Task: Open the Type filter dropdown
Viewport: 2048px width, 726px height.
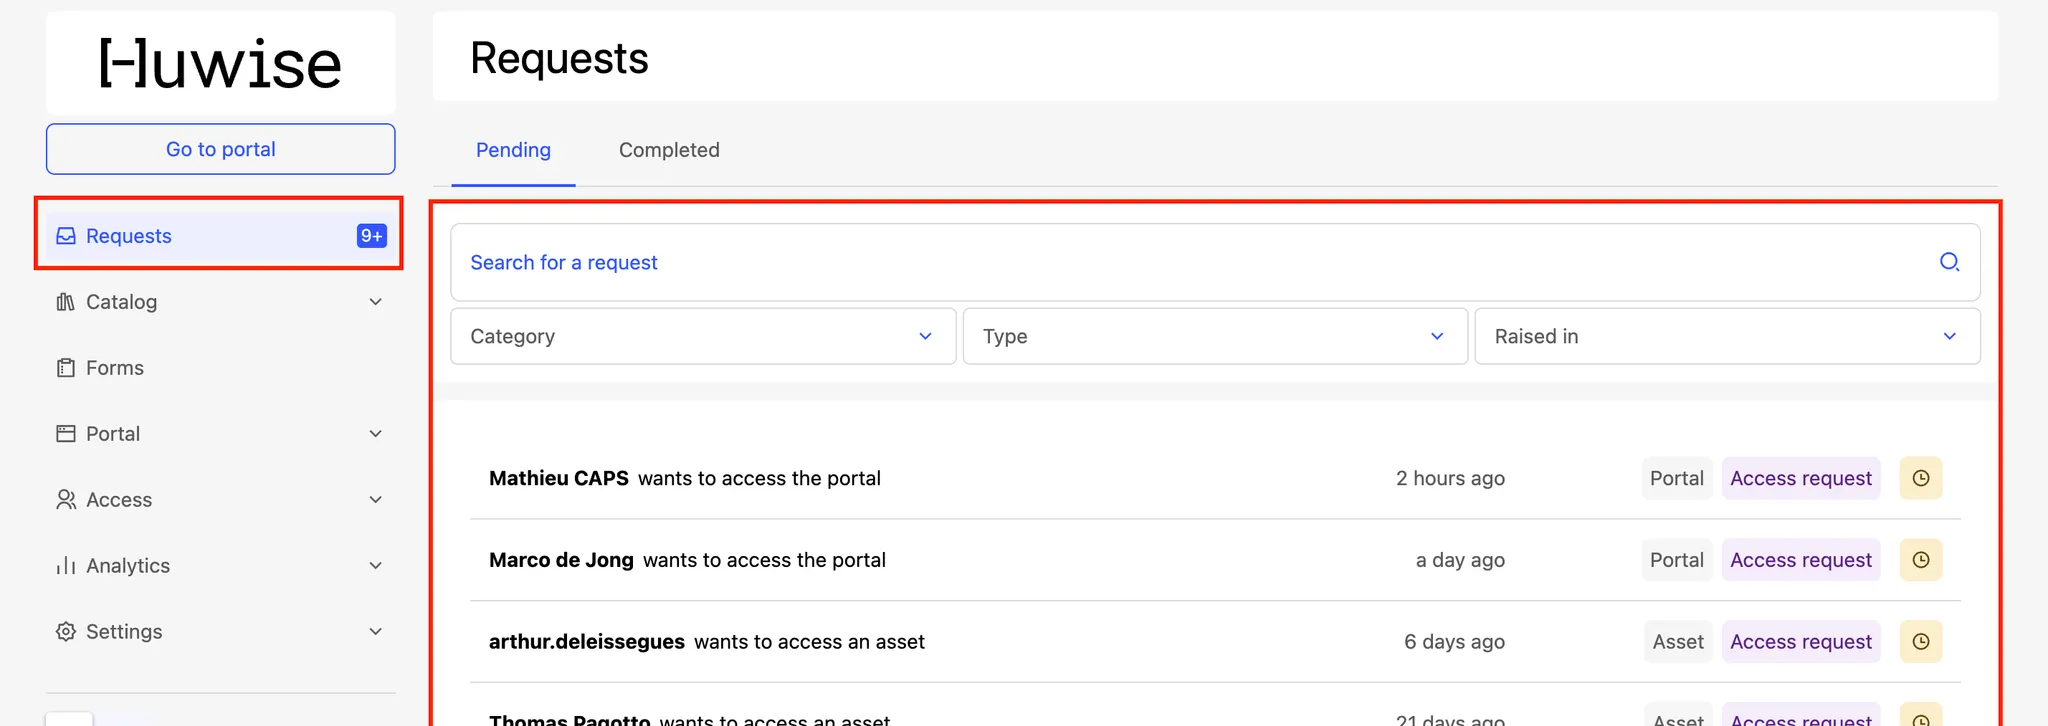Action: tap(1214, 336)
